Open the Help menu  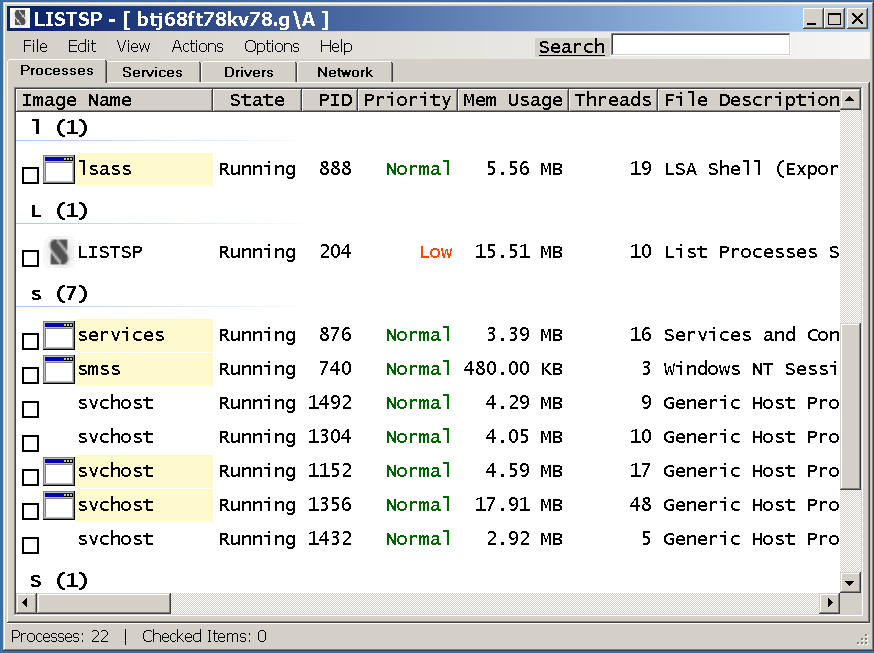[336, 46]
